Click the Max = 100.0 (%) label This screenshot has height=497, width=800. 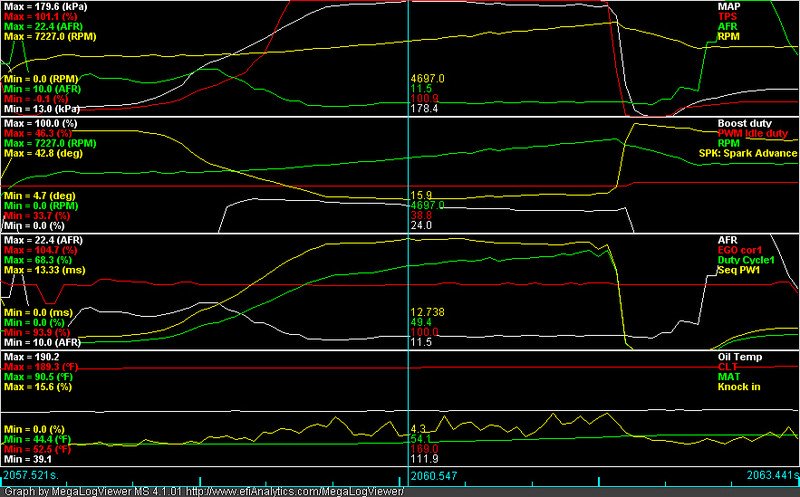41,123
